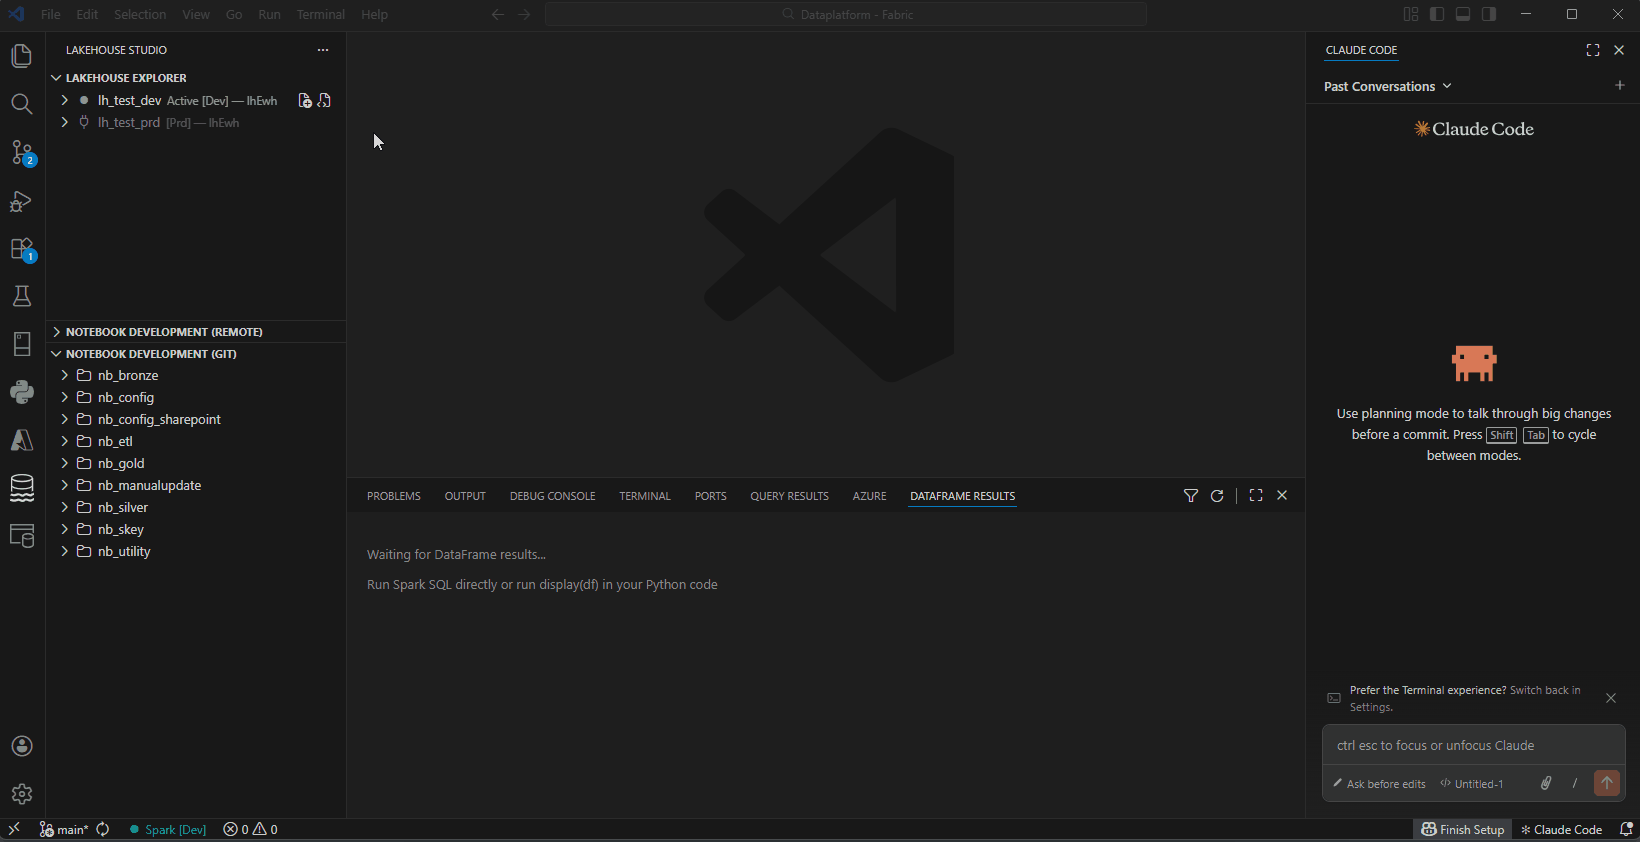Open Past Conversations dropdown

coord(1387,87)
